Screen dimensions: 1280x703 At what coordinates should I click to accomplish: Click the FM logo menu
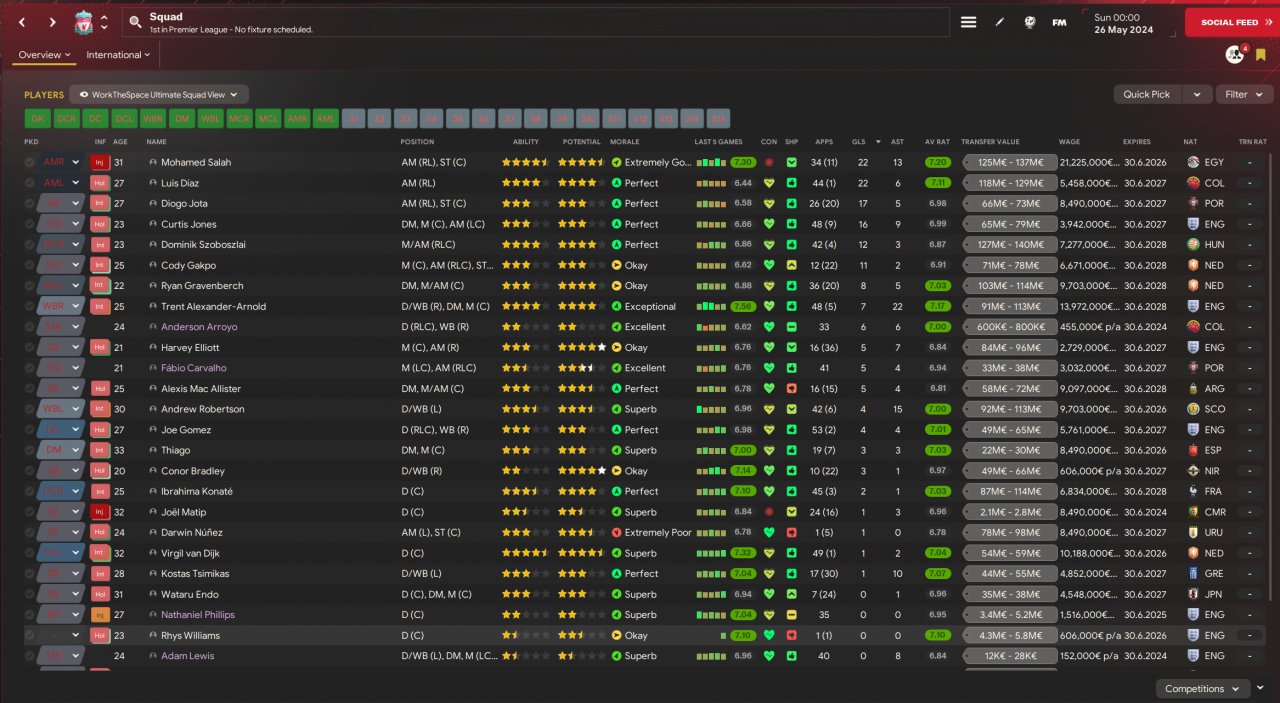[x=1059, y=22]
